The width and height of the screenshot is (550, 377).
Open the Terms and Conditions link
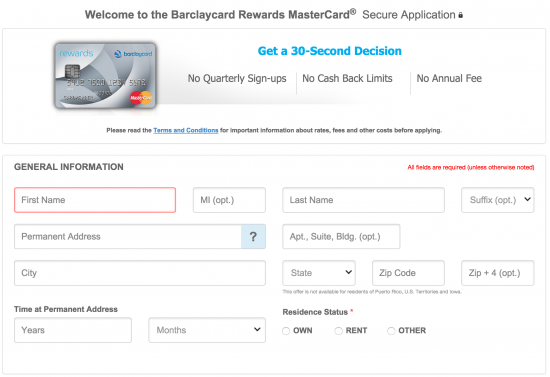(x=186, y=130)
